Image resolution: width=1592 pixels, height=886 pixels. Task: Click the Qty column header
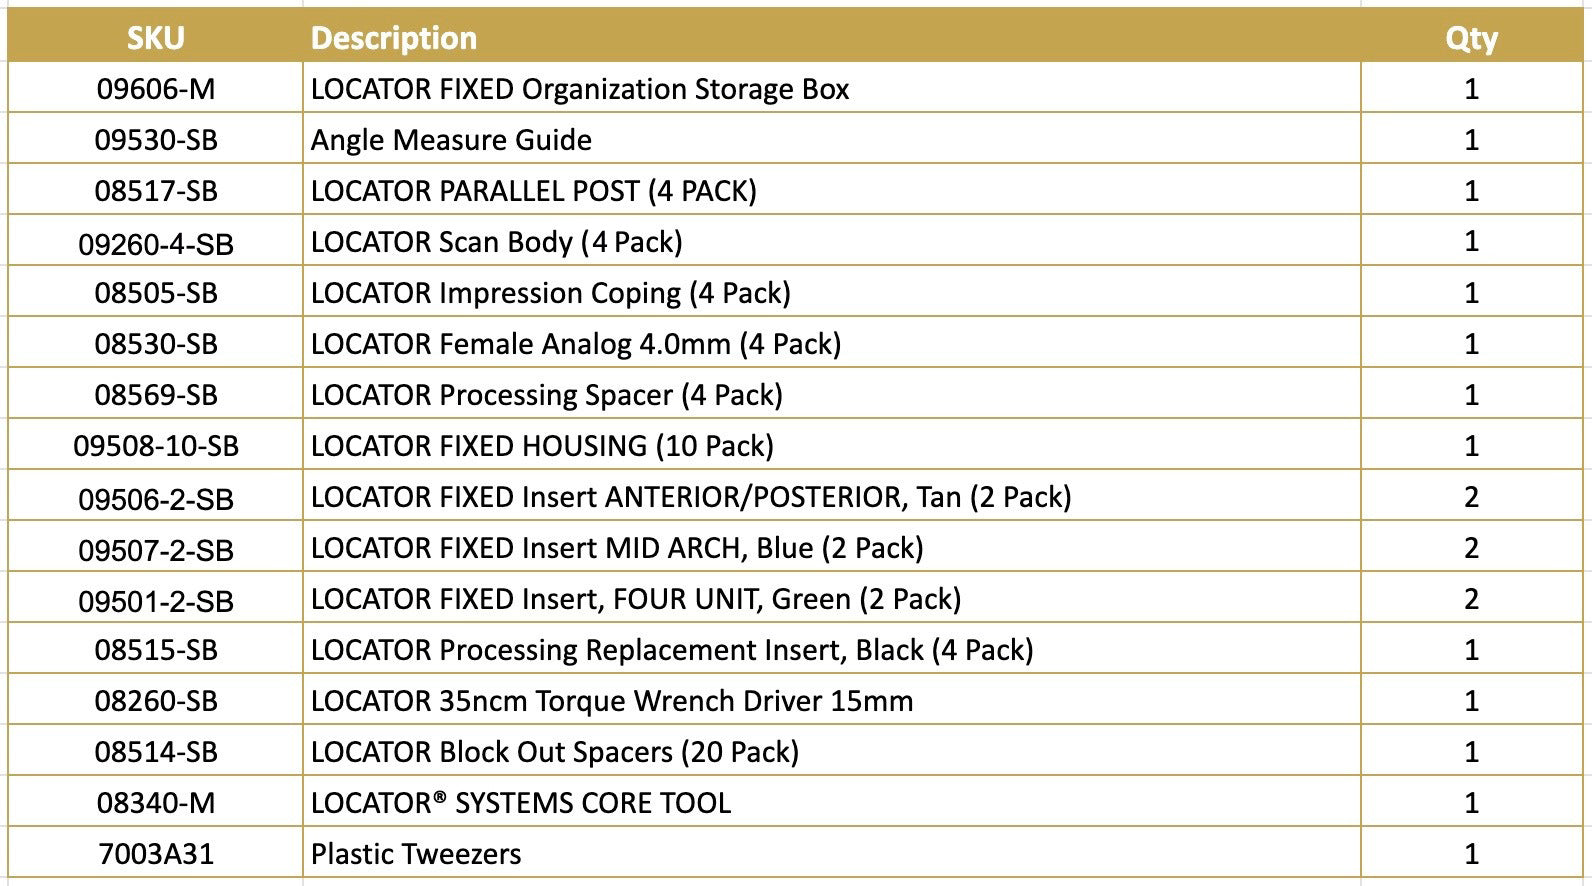[x=1470, y=38]
